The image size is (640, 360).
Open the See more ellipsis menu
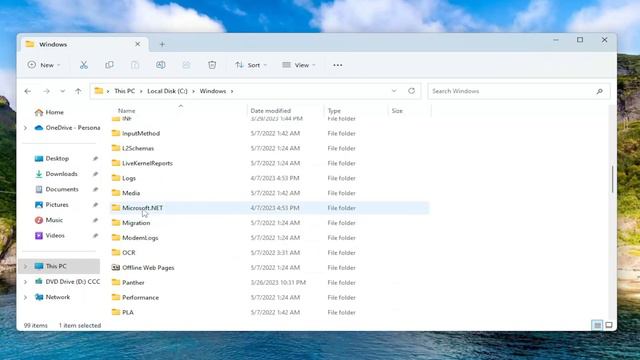point(338,65)
